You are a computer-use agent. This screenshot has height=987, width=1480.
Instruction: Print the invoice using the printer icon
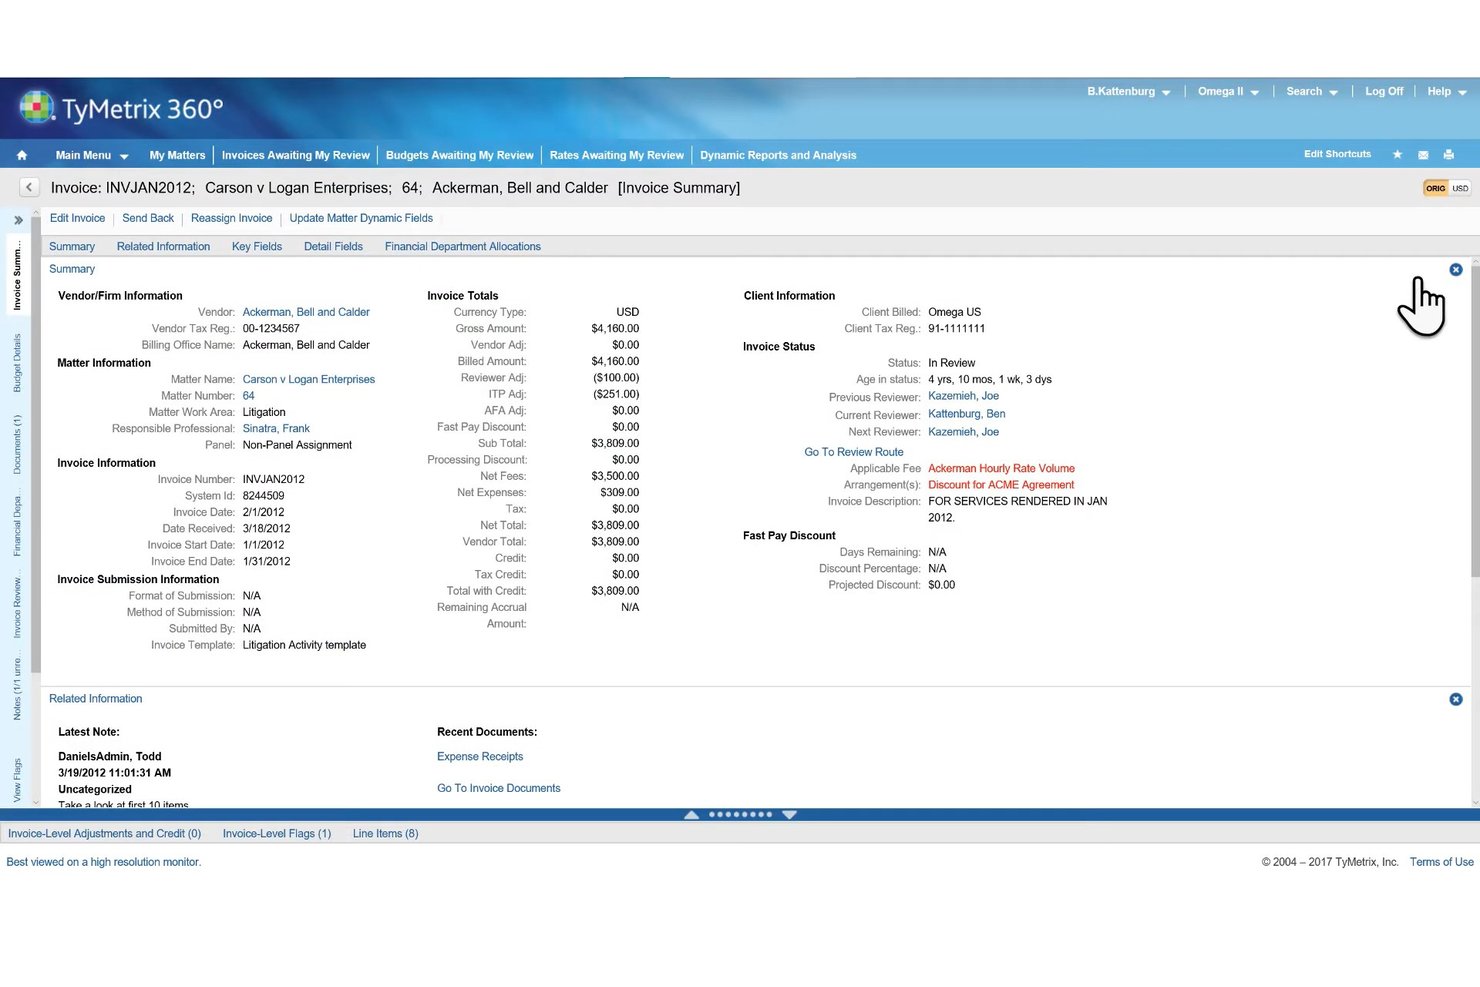pos(1448,154)
